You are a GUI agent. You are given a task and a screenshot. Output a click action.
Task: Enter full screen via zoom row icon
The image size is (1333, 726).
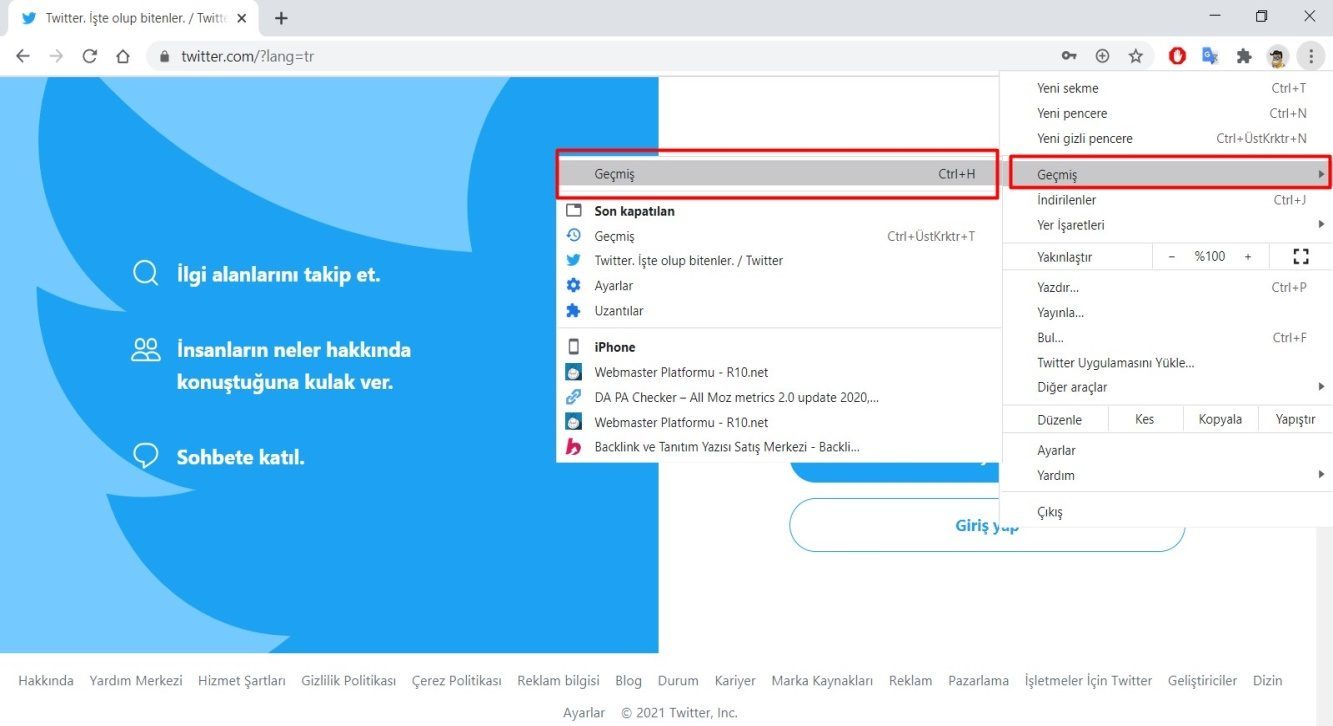(1300, 257)
